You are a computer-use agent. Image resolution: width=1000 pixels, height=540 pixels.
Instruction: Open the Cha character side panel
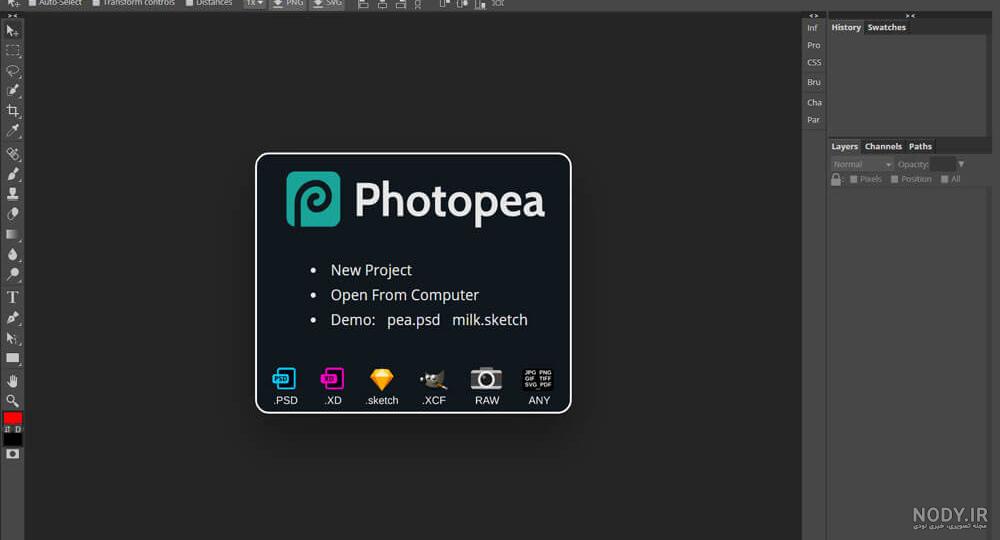pyautogui.click(x=814, y=103)
